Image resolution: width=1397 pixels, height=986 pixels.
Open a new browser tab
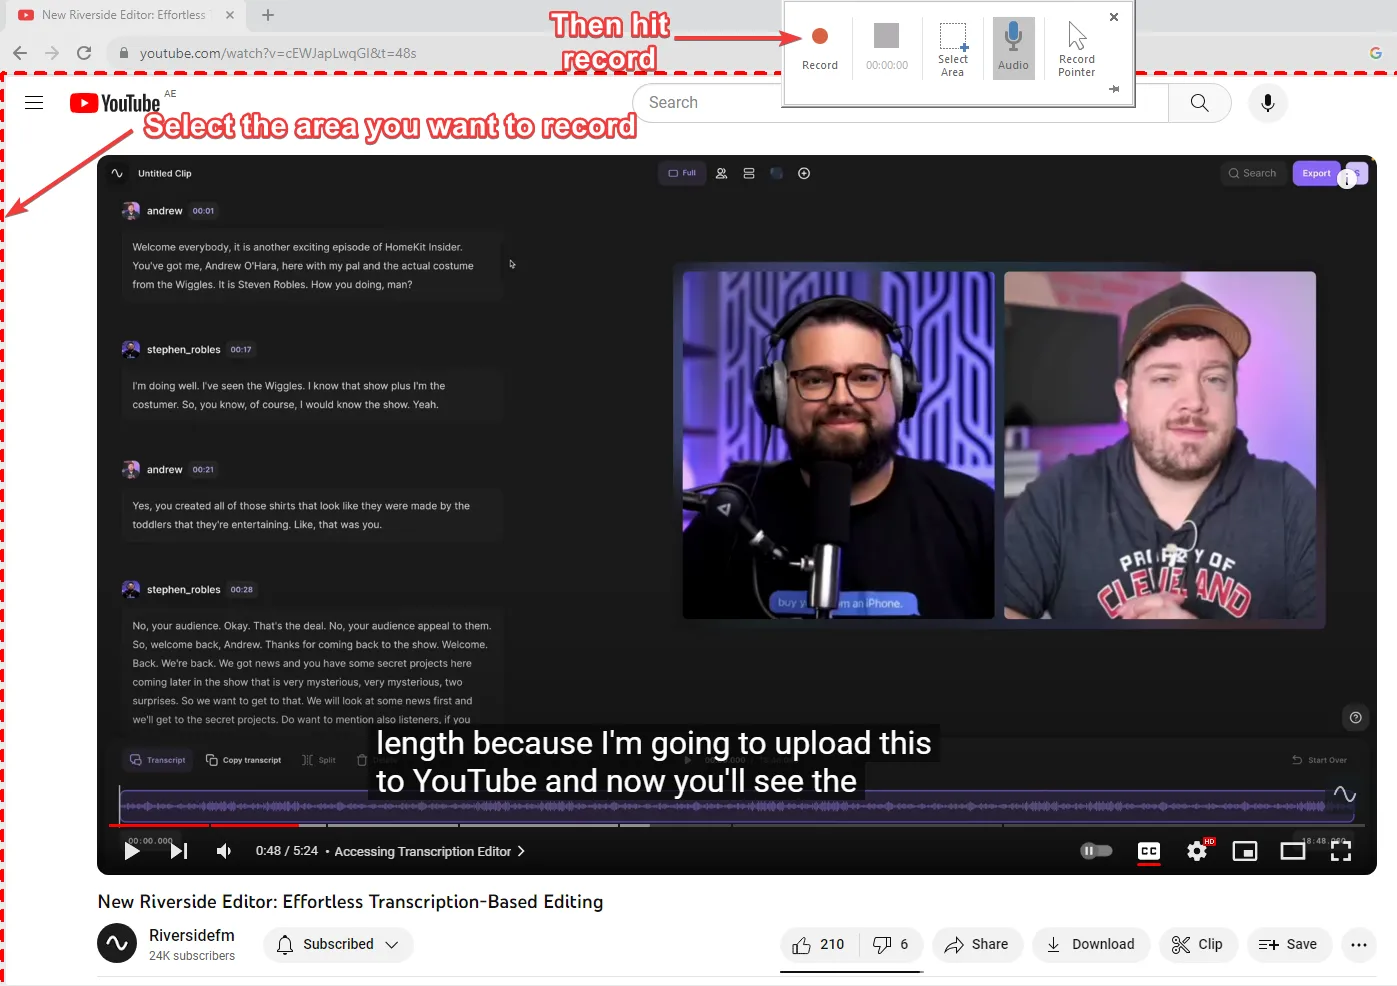[x=268, y=15]
